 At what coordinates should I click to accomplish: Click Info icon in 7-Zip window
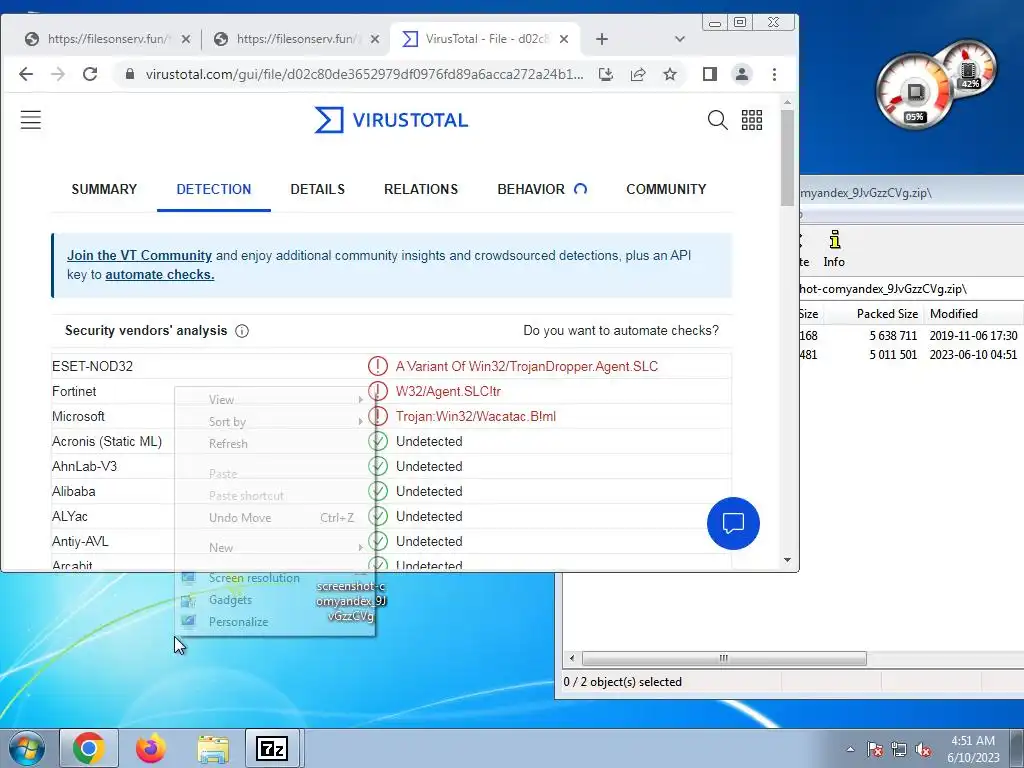[834, 249]
